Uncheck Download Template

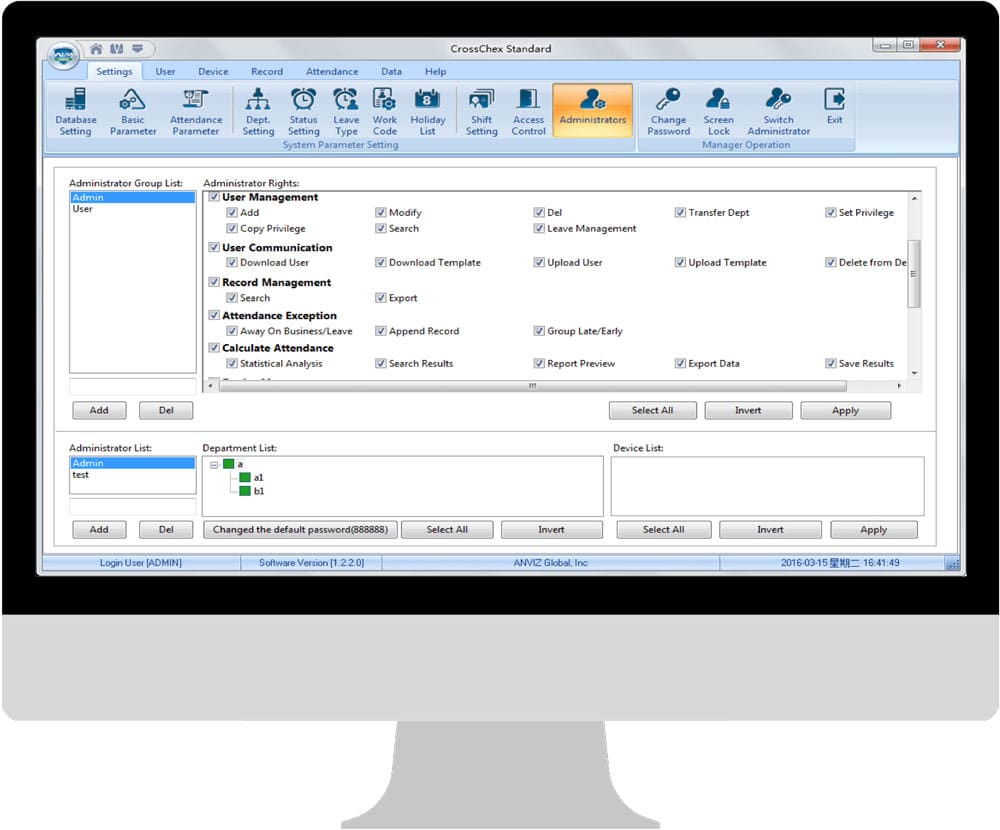click(x=381, y=262)
